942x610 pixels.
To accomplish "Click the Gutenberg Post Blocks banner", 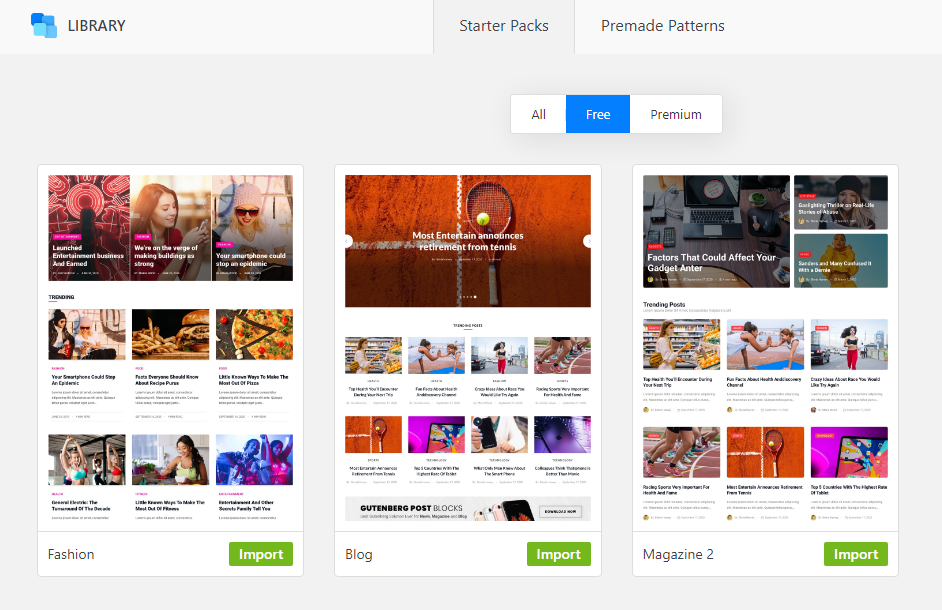I will [x=468, y=509].
